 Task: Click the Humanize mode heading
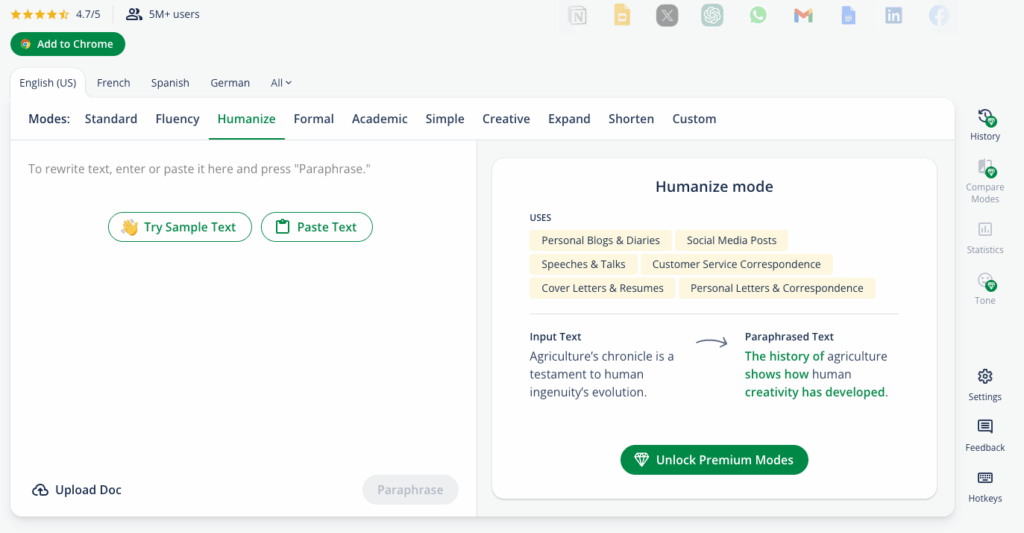click(714, 187)
